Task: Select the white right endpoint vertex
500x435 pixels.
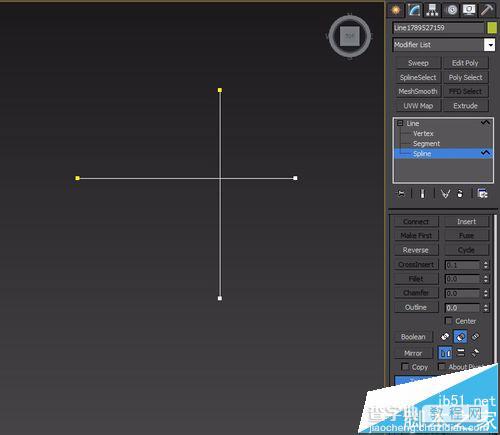Action: [295, 178]
